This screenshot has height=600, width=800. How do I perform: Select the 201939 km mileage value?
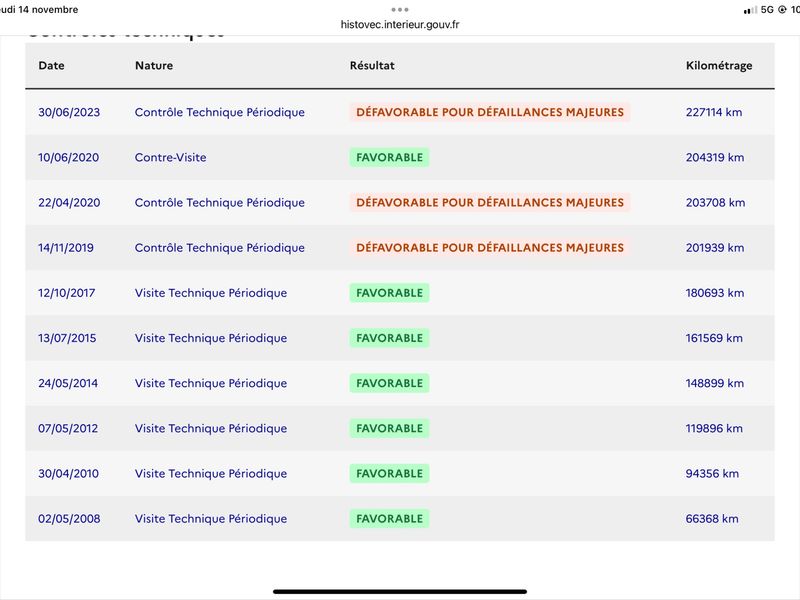click(x=715, y=247)
